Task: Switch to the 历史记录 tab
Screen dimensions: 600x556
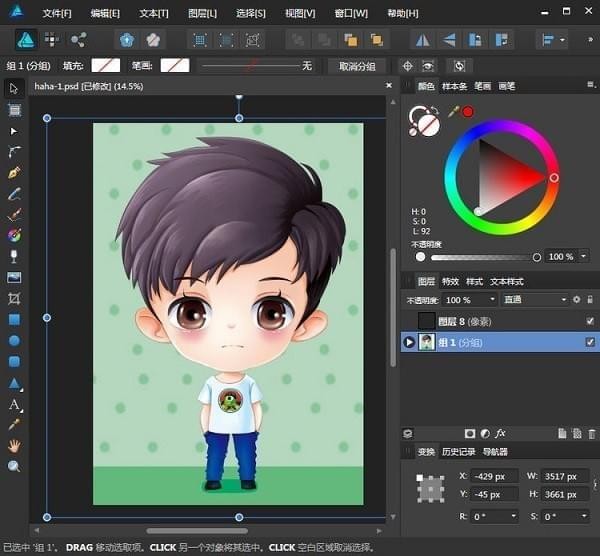Action: (458, 452)
